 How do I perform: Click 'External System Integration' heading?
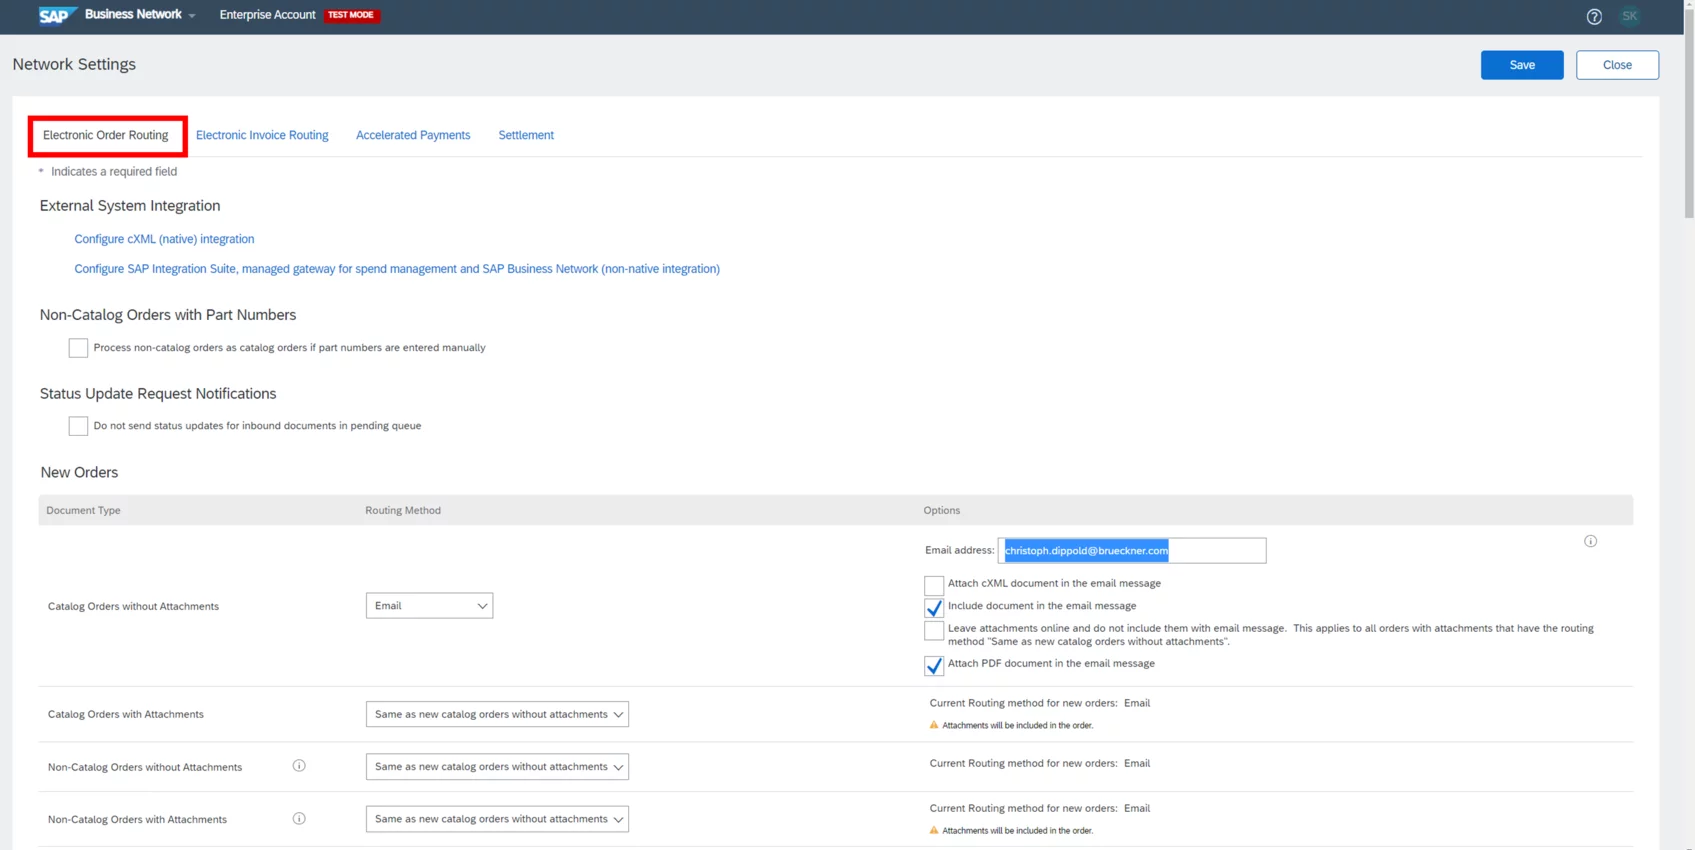(130, 205)
